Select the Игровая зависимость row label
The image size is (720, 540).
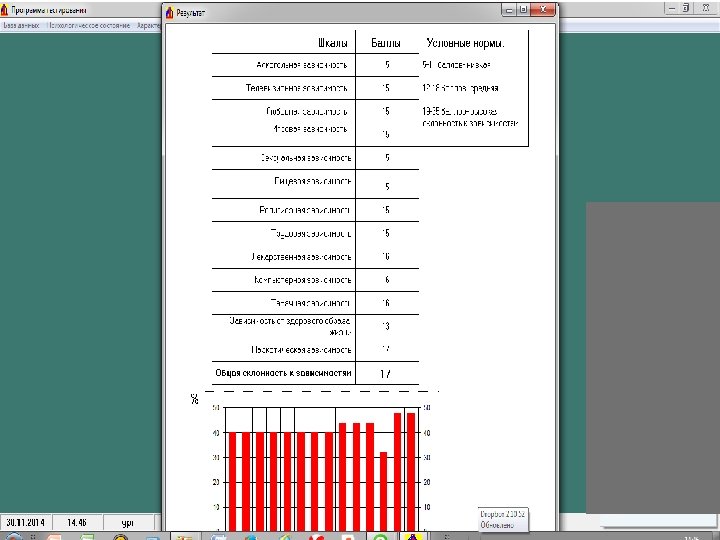310,129
